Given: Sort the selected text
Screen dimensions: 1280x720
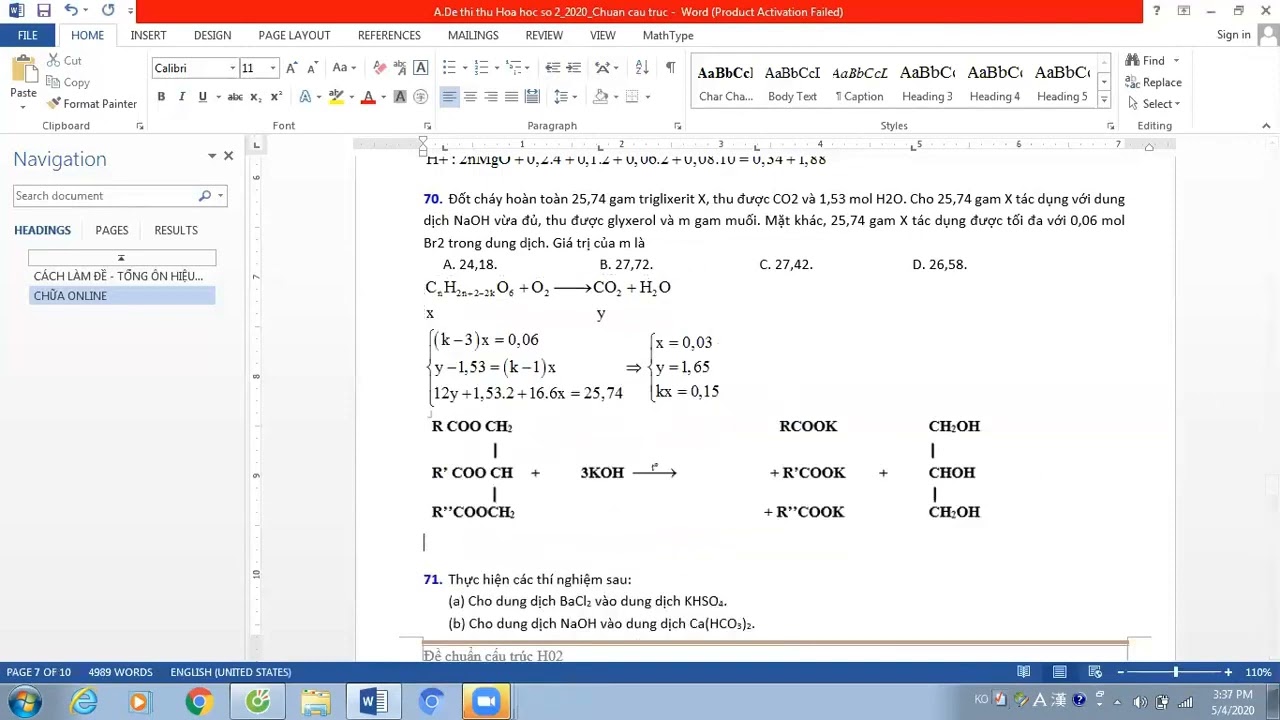Looking at the screenshot, I should pos(642,68).
